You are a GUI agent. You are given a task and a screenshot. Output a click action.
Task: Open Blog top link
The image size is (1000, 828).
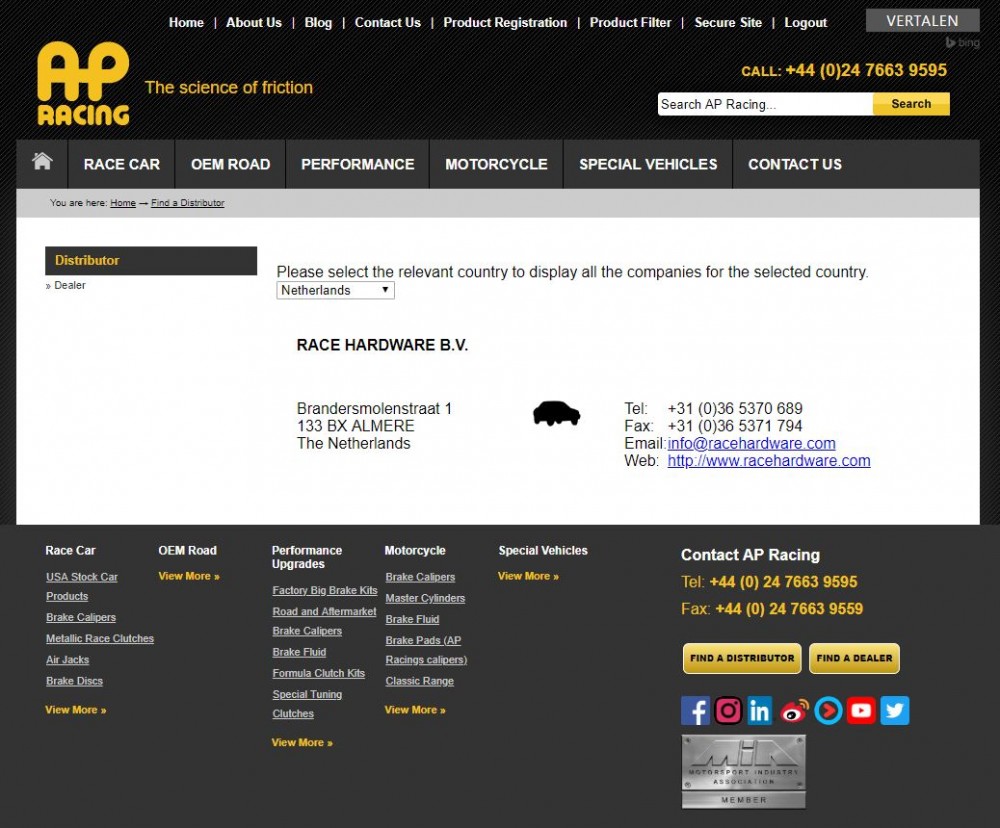(318, 22)
